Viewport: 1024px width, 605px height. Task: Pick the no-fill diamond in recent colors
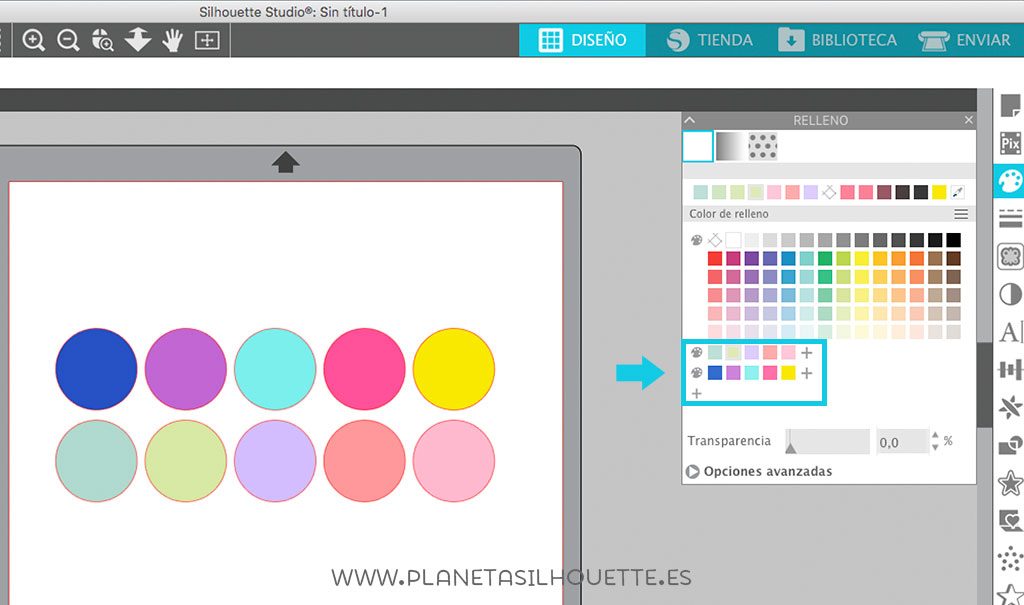pyautogui.click(x=829, y=192)
